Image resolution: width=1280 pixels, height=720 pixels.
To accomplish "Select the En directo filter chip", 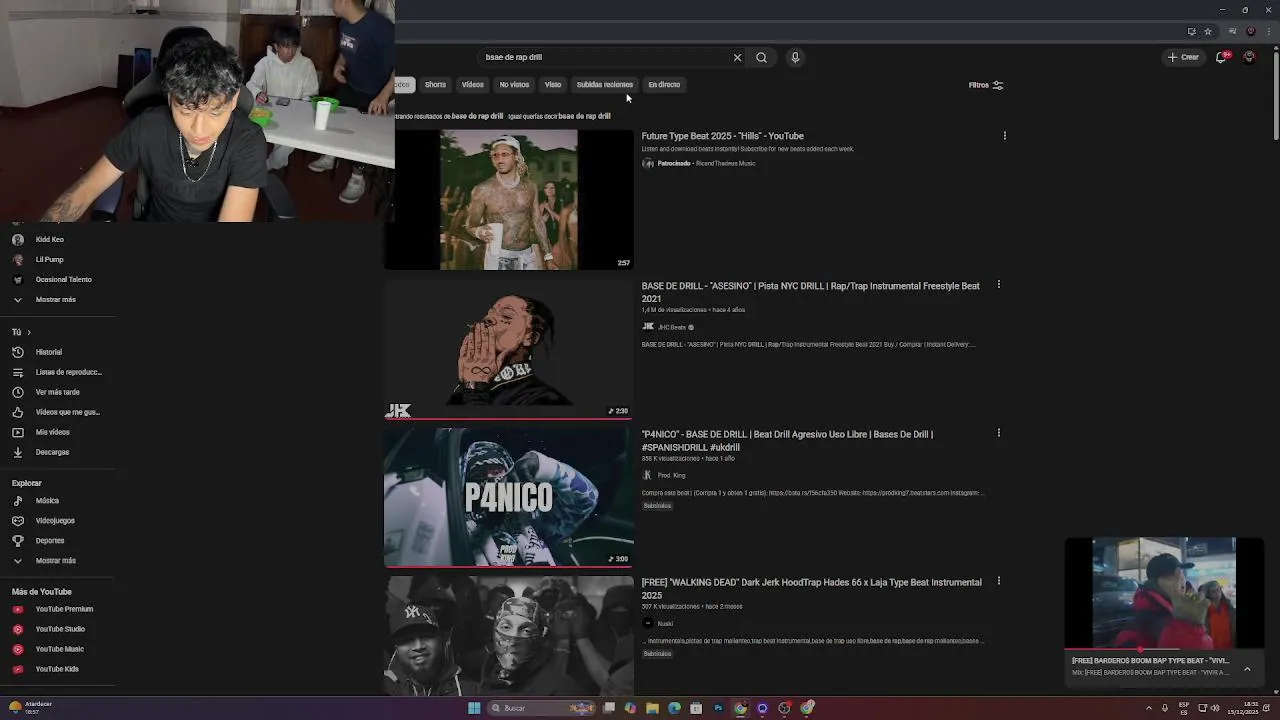I will tap(664, 85).
